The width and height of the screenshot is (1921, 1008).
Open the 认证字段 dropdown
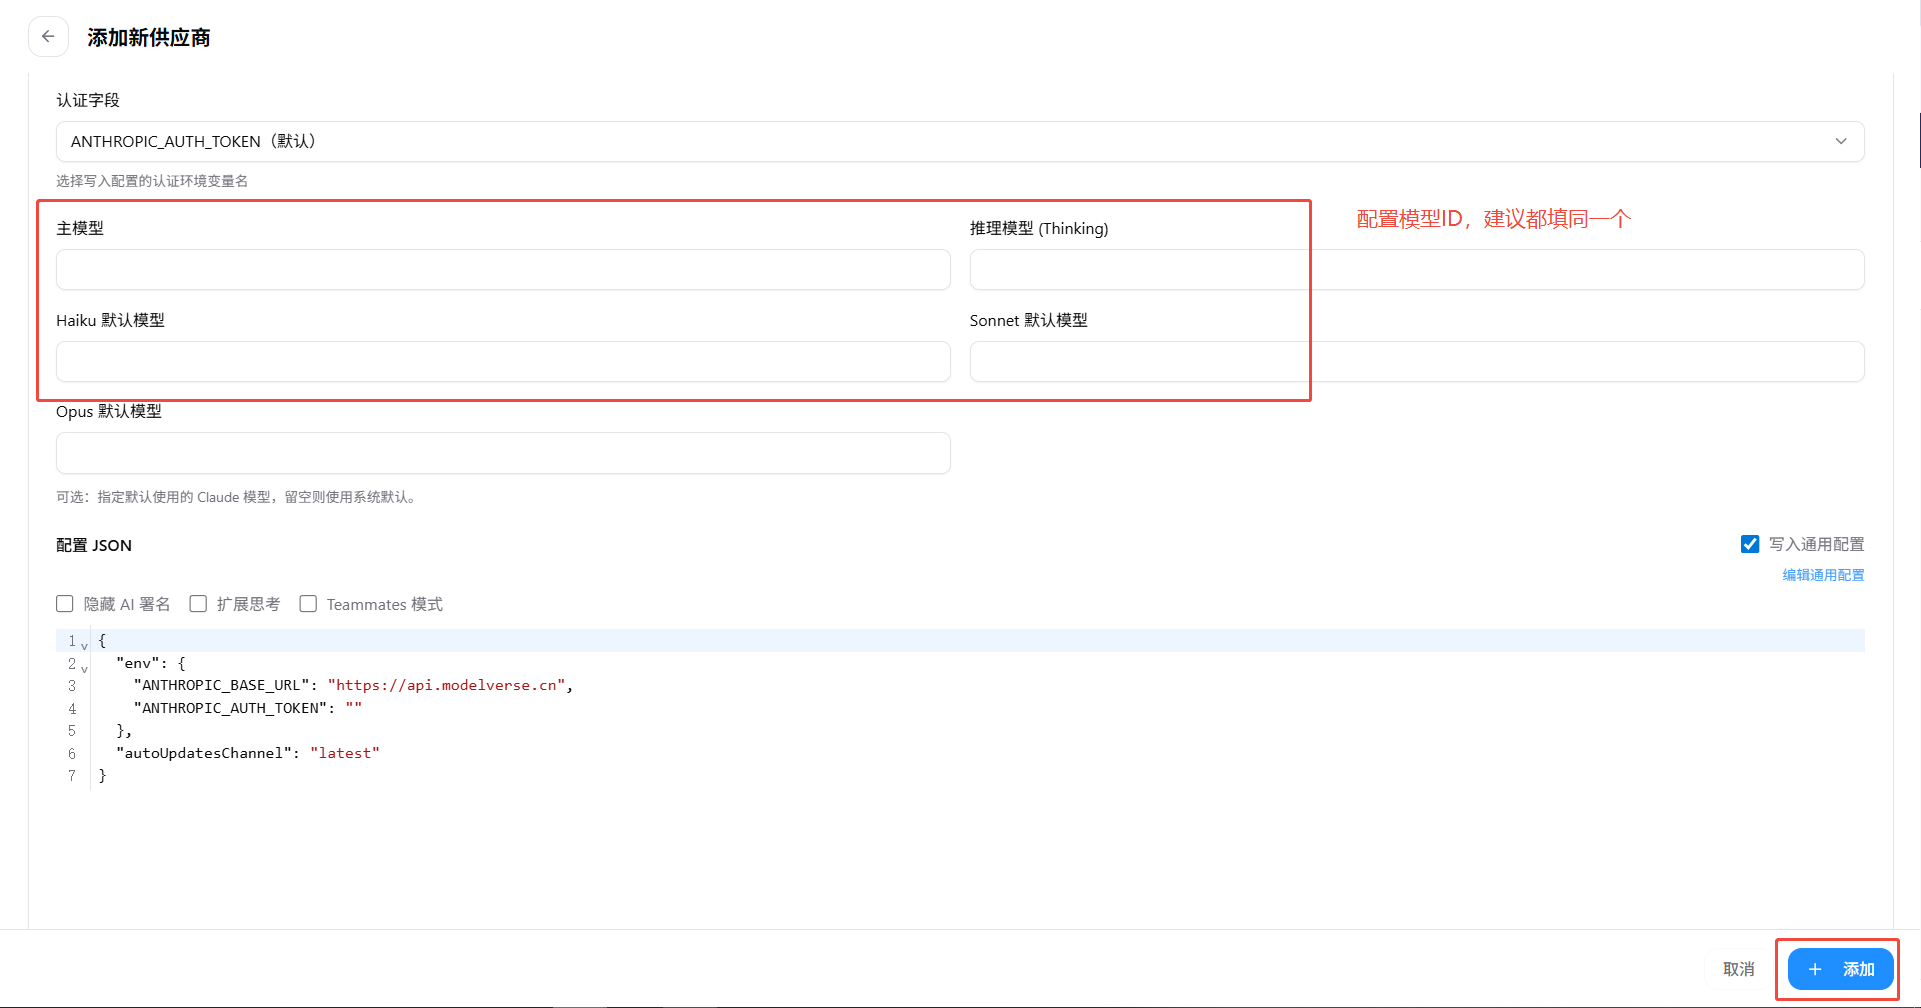(x=959, y=141)
